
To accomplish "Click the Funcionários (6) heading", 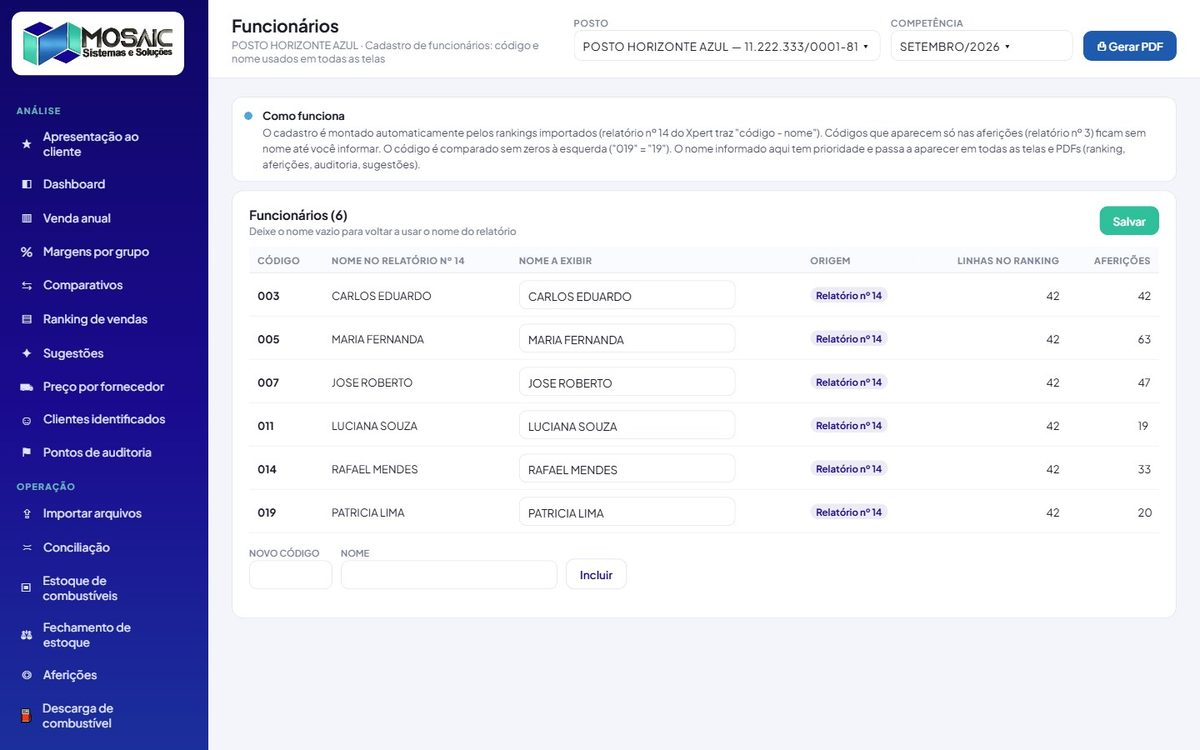I will coord(298,215).
